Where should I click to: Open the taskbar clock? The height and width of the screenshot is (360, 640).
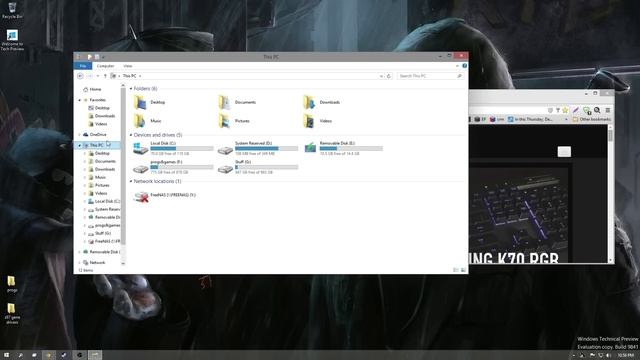pos(625,356)
